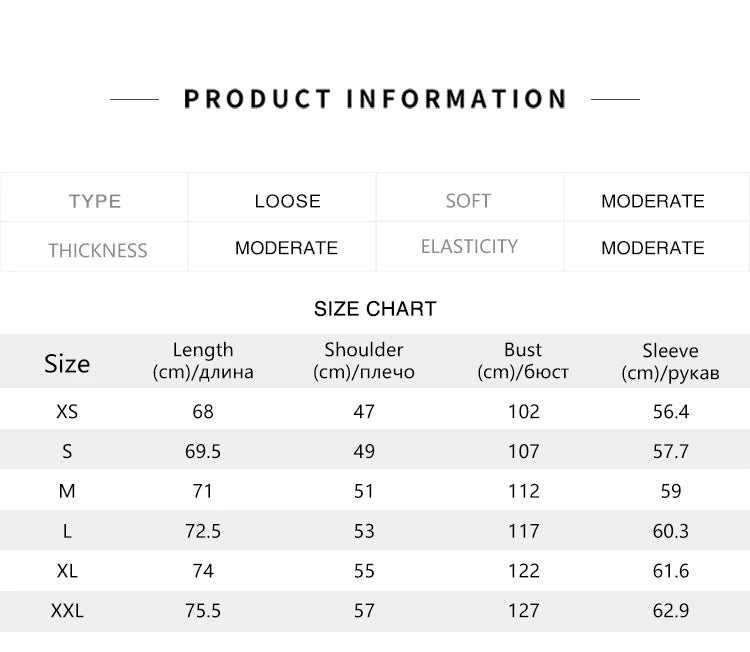Select the XS size row label
Image resolution: width=750 pixels, height=652 pixels.
pyautogui.click(x=67, y=411)
